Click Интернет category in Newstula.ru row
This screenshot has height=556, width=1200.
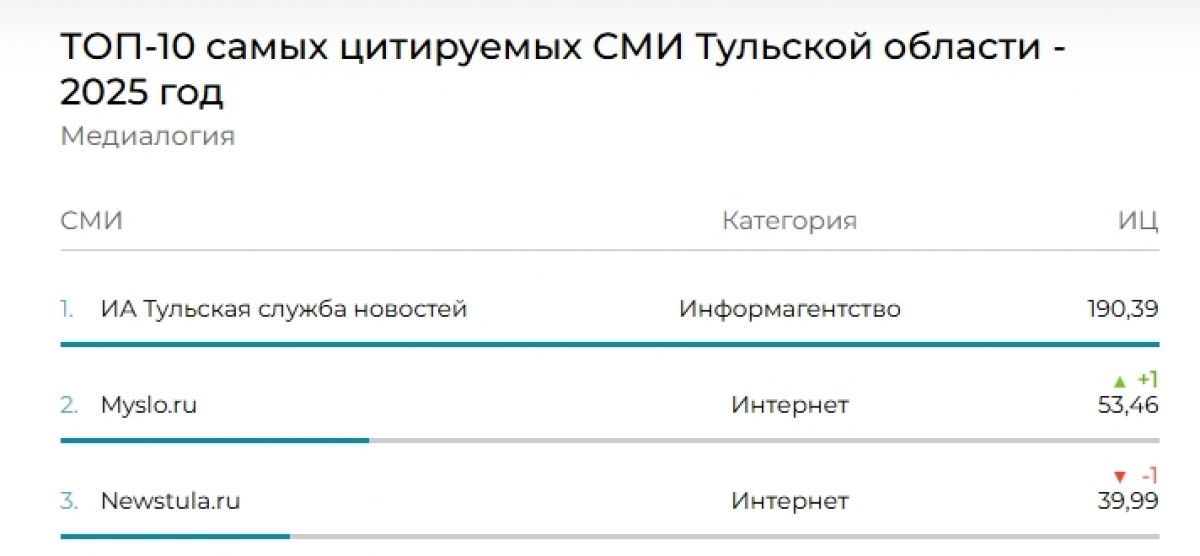point(789,500)
